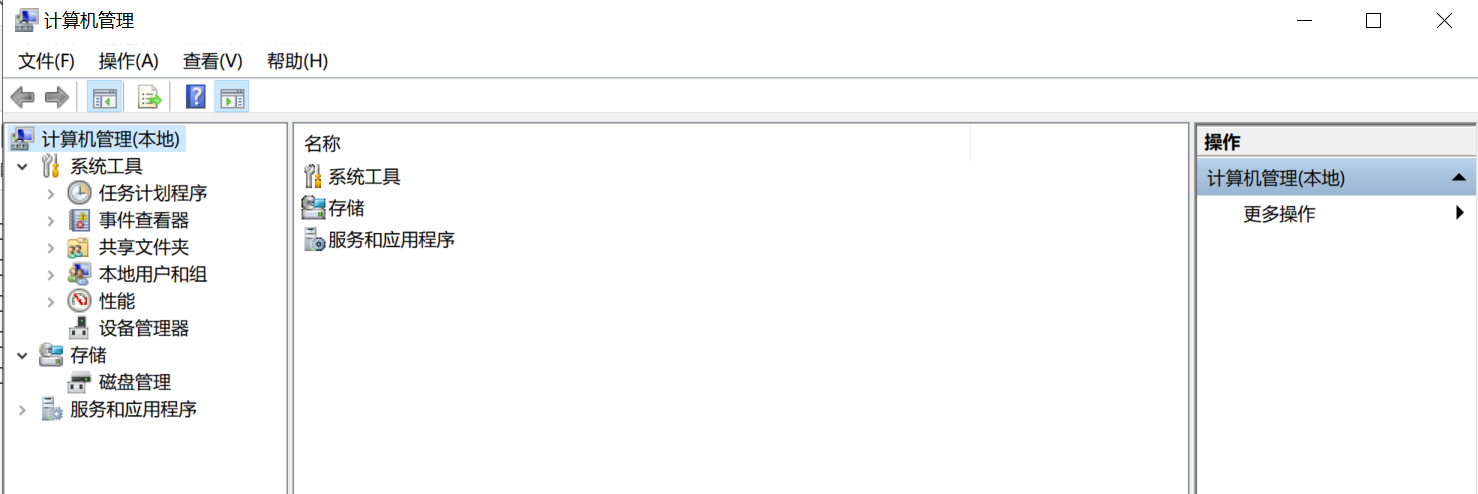Viewport: 1478px width, 494px height.
Task: Open the blue help question-mark icon
Action: pyautogui.click(x=196, y=97)
